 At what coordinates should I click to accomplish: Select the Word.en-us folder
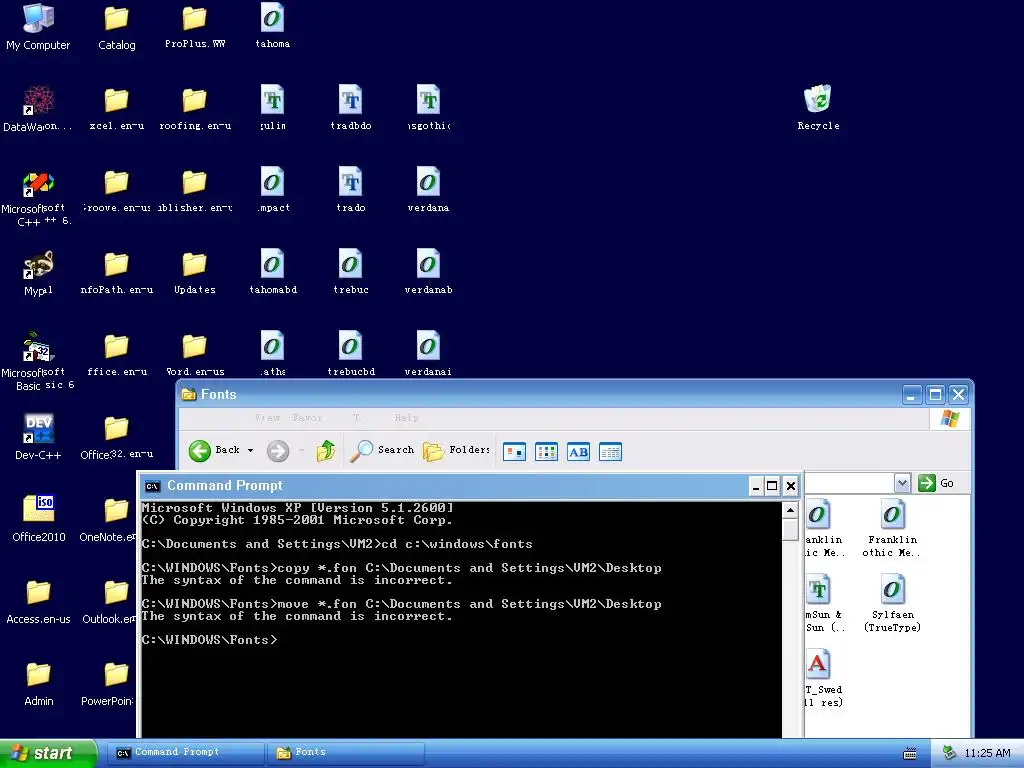[x=195, y=355]
